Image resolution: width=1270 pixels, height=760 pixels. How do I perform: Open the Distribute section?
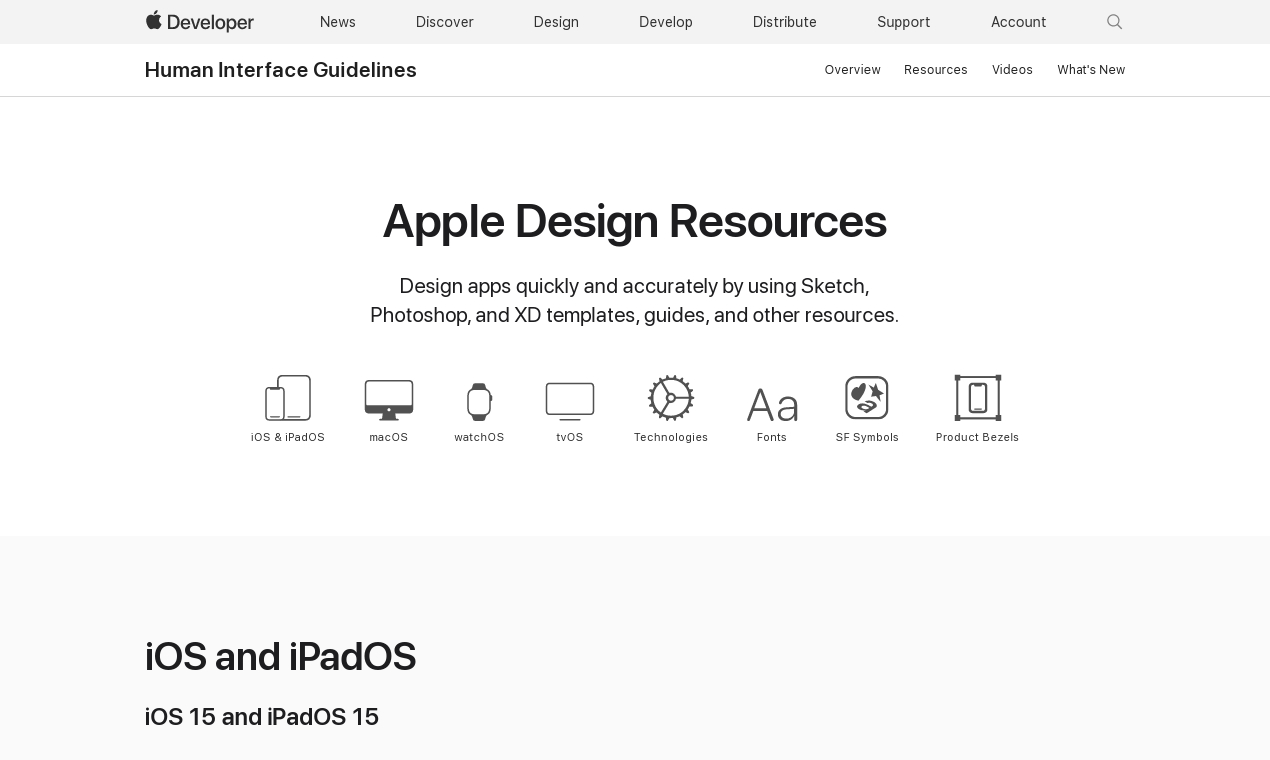tap(784, 22)
